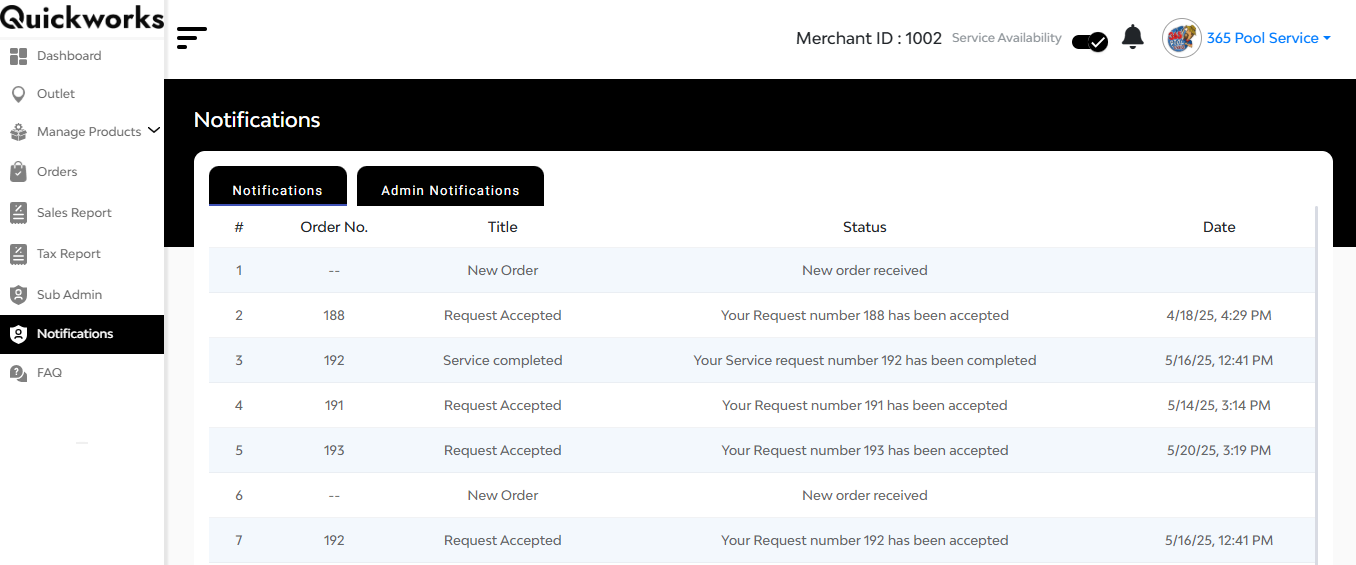The image size is (1356, 565).
Task: Select the Notifications tab
Action: pos(278,187)
